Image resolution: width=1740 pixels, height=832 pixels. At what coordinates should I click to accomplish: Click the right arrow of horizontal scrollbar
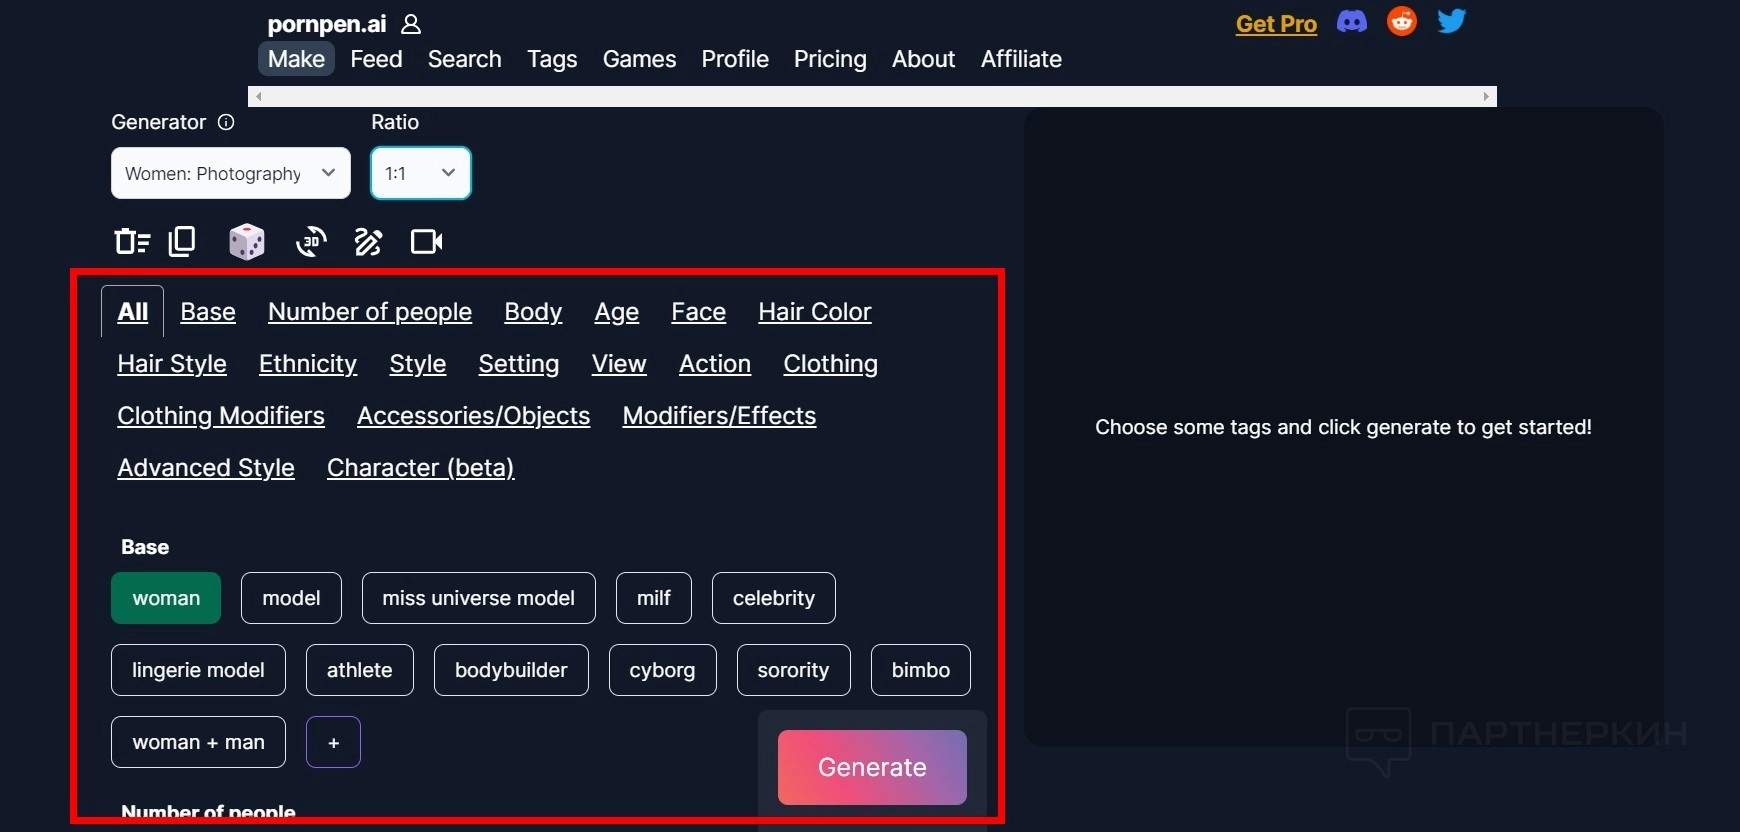tap(1486, 96)
